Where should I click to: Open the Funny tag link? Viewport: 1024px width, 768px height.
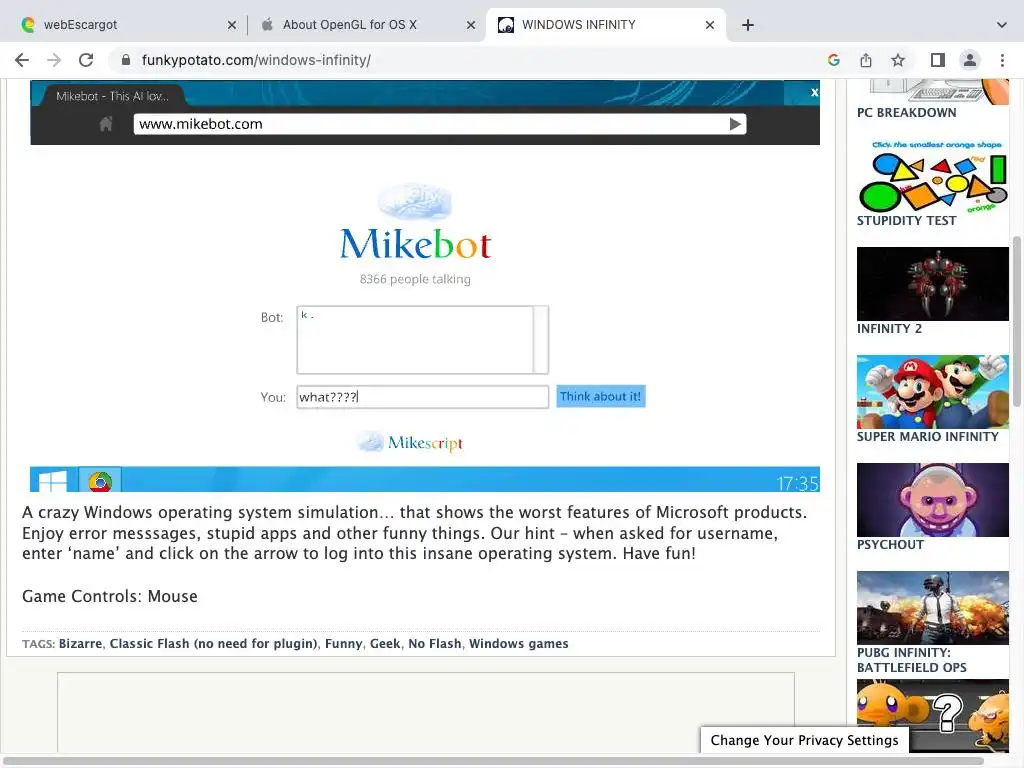344,643
